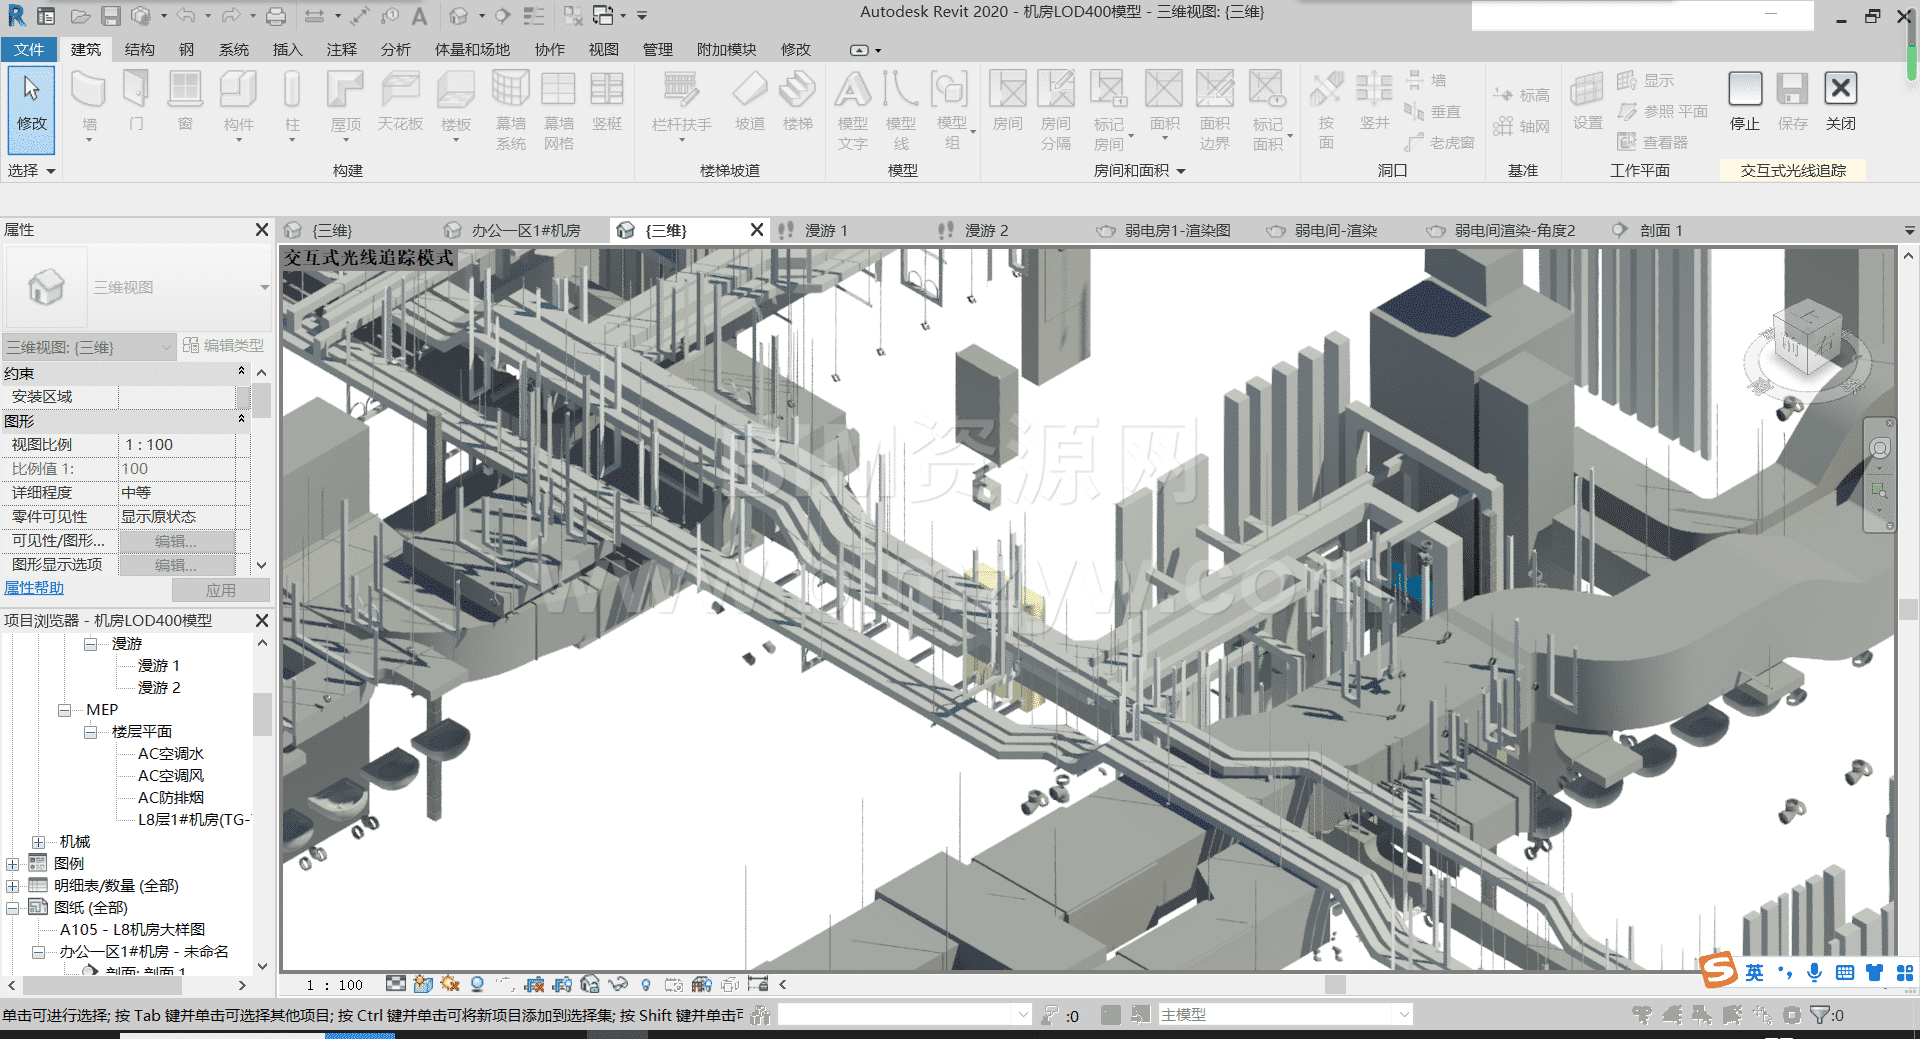This screenshot has width=1920, height=1039.
Task: Select the Level (标高) datum tool
Action: (x=1522, y=95)
